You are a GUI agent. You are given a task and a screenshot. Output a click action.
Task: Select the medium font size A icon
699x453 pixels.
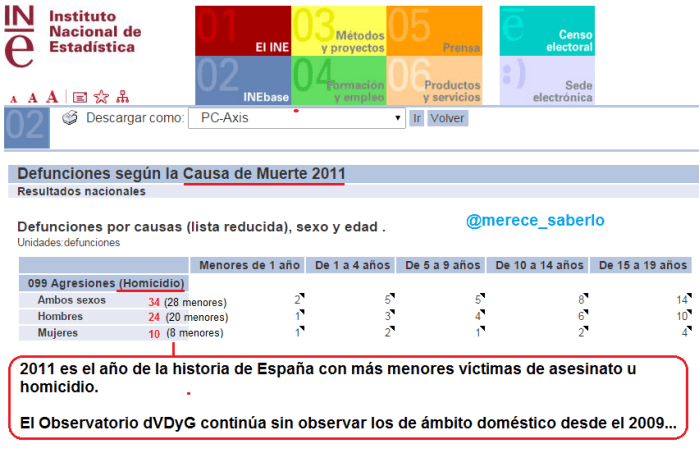33,98
